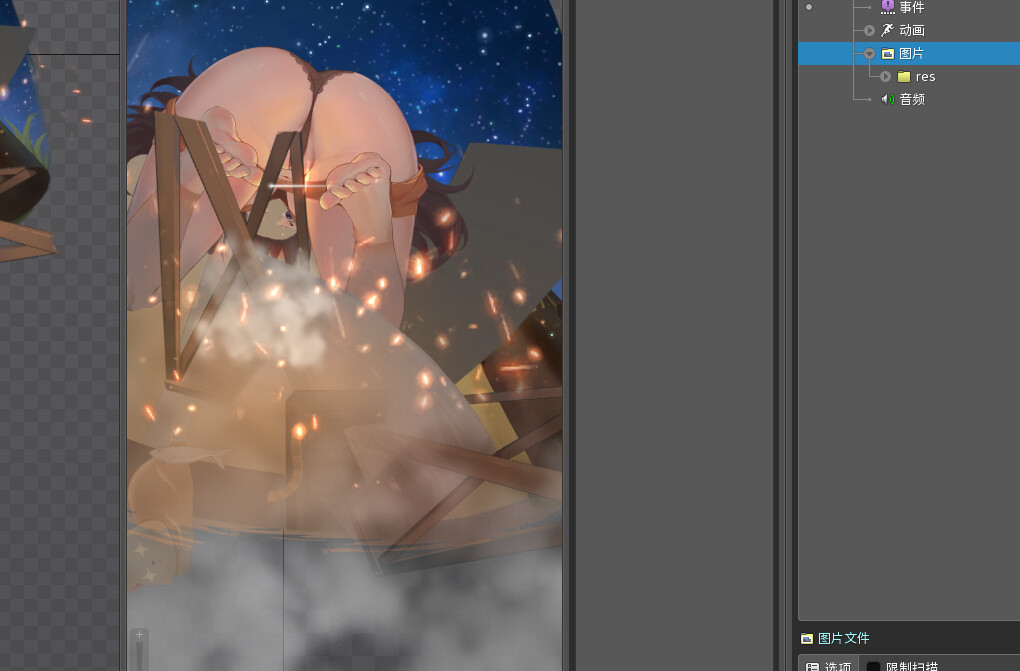This screenshot has width=1020, height=671.
Task: Click the purple Events (事件) icon
Action: tap(887, 7)
